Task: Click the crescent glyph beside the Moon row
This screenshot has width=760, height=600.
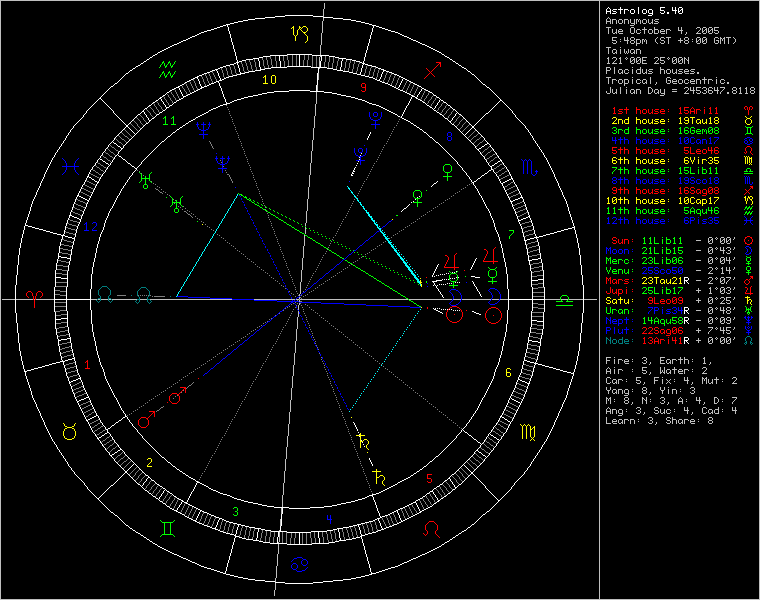Action: (748, 251)
